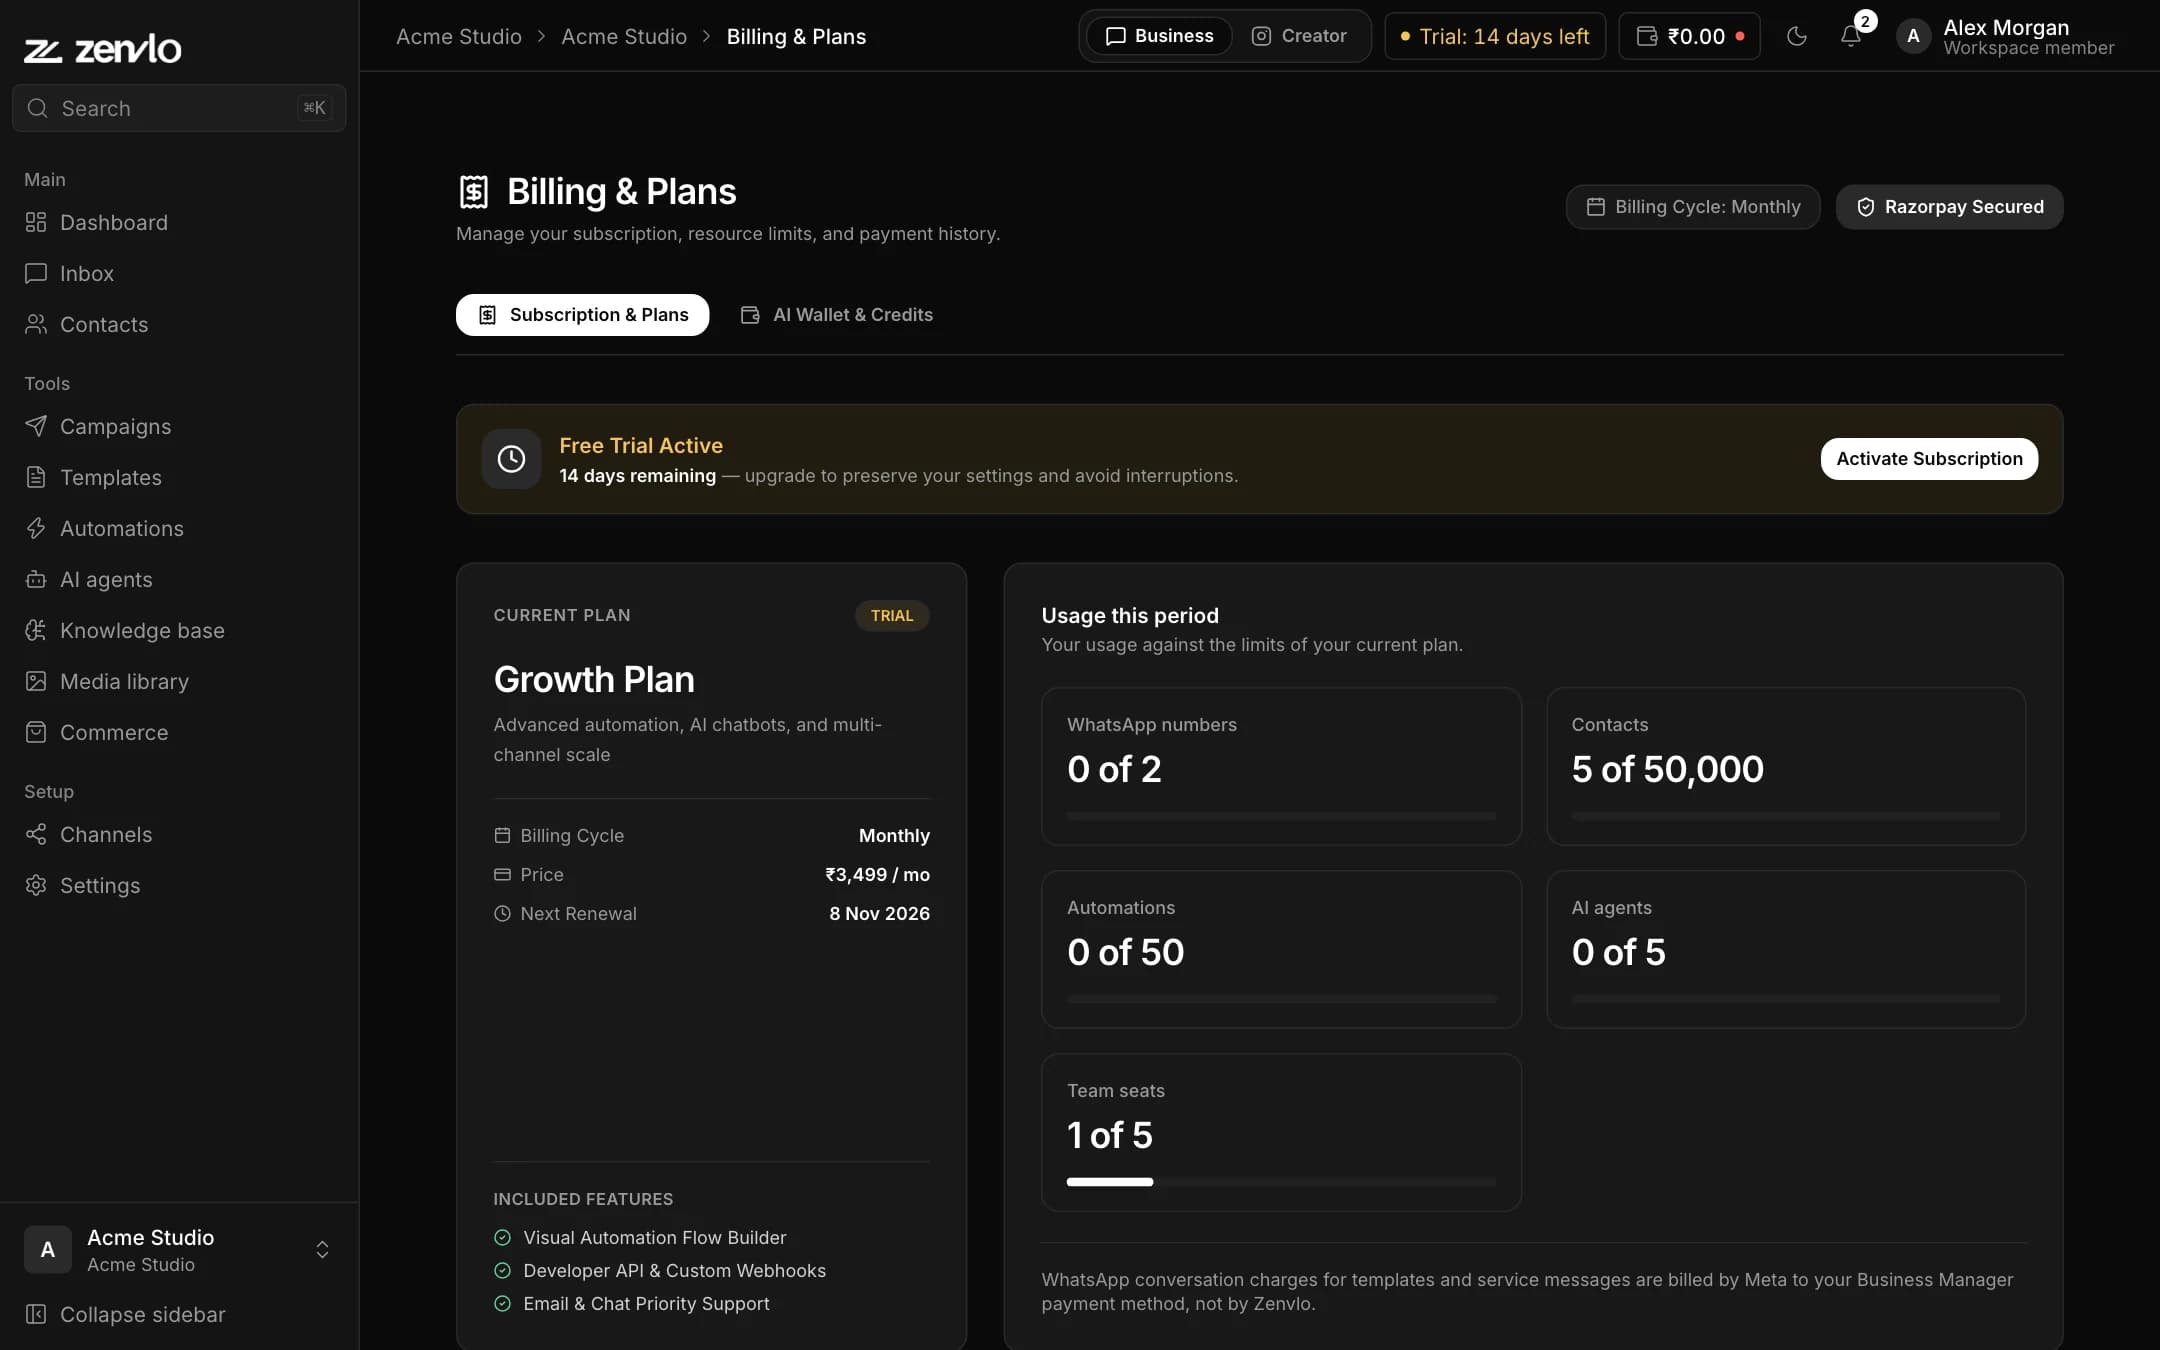Viewport: 2160px width, 1350px height.
Task: Click the billing receipt icon beside title
Action: (473, 192)
